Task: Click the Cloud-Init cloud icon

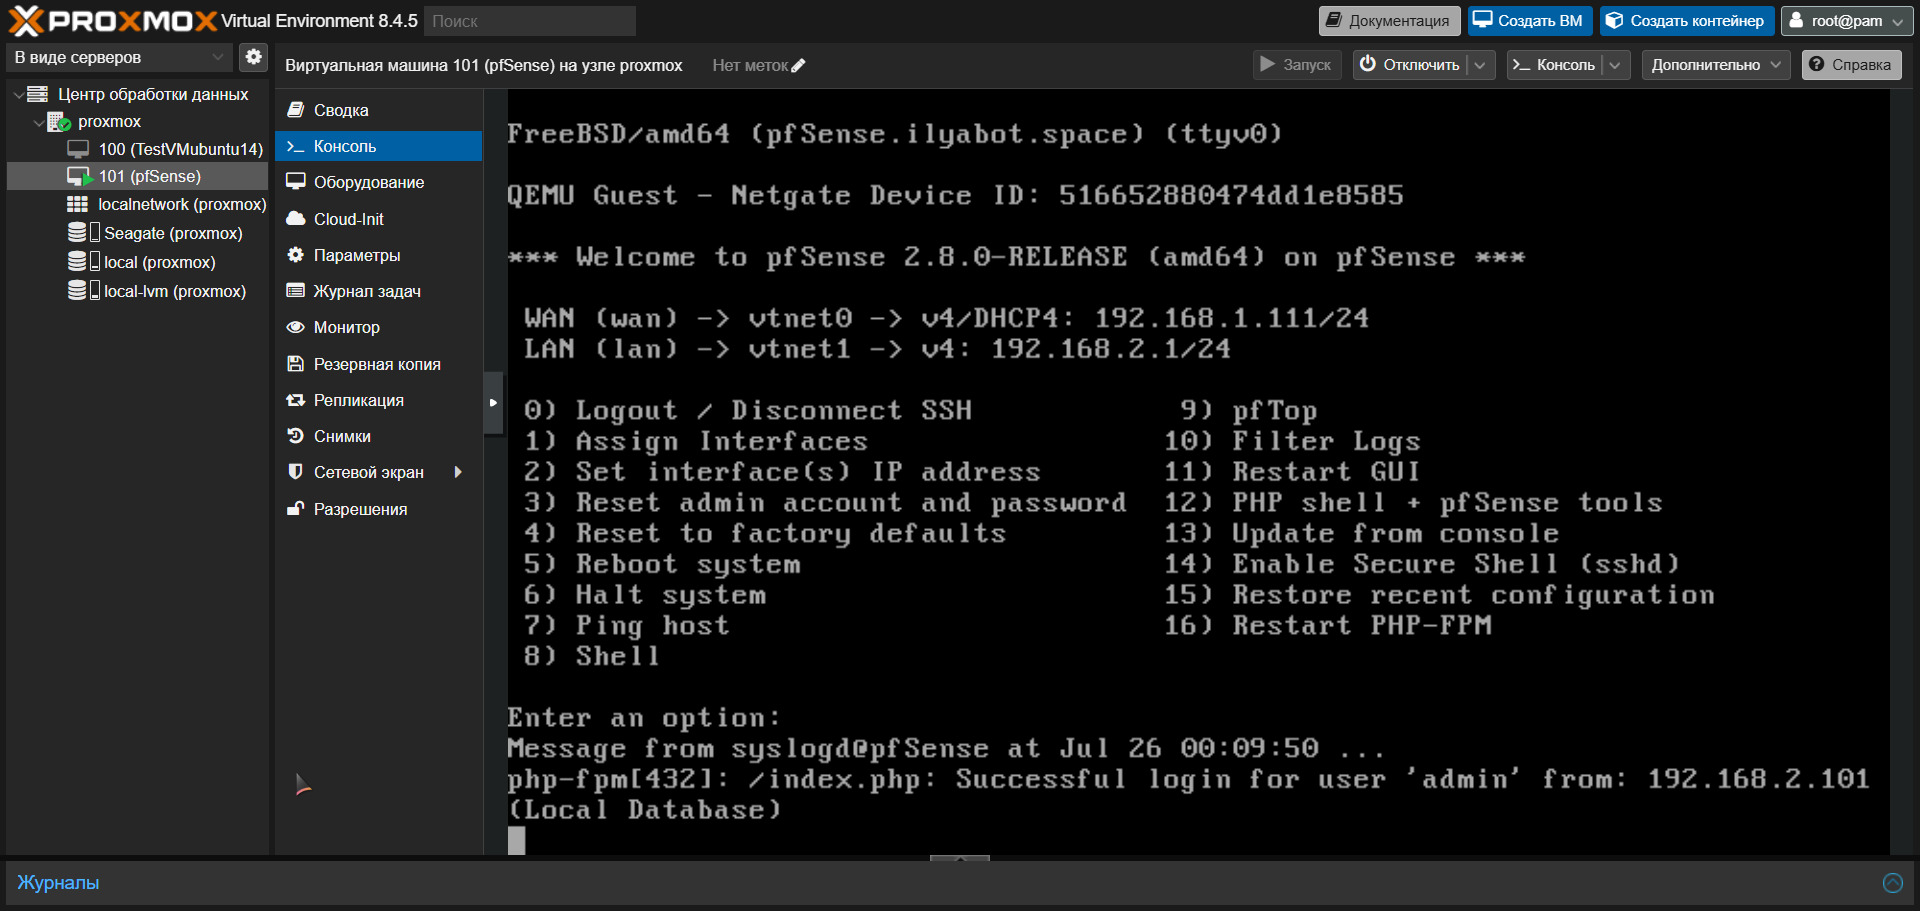Action: click(296, 219)
